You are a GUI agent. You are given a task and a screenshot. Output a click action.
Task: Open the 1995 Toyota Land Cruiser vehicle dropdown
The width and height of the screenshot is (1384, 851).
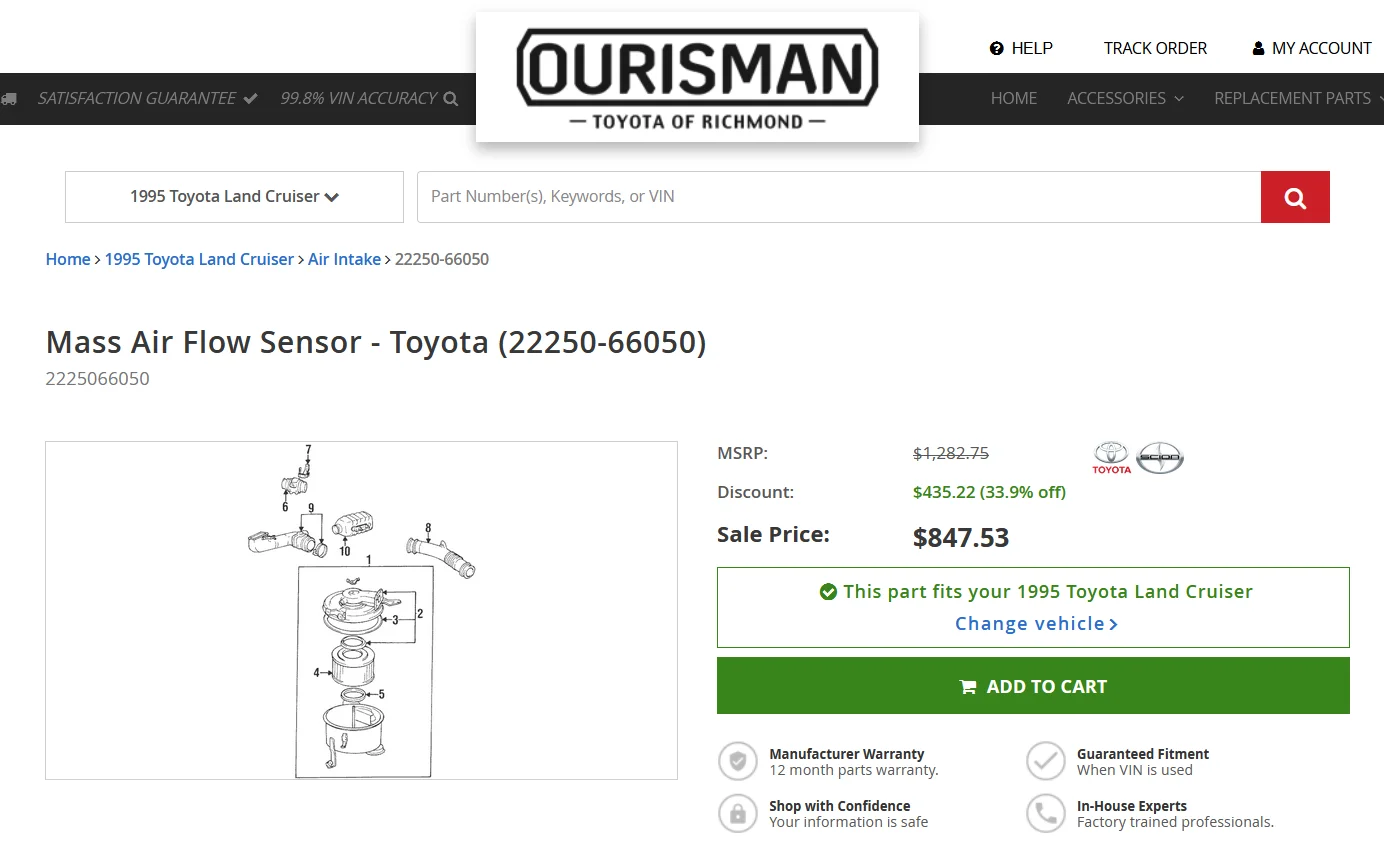[234, 197]
